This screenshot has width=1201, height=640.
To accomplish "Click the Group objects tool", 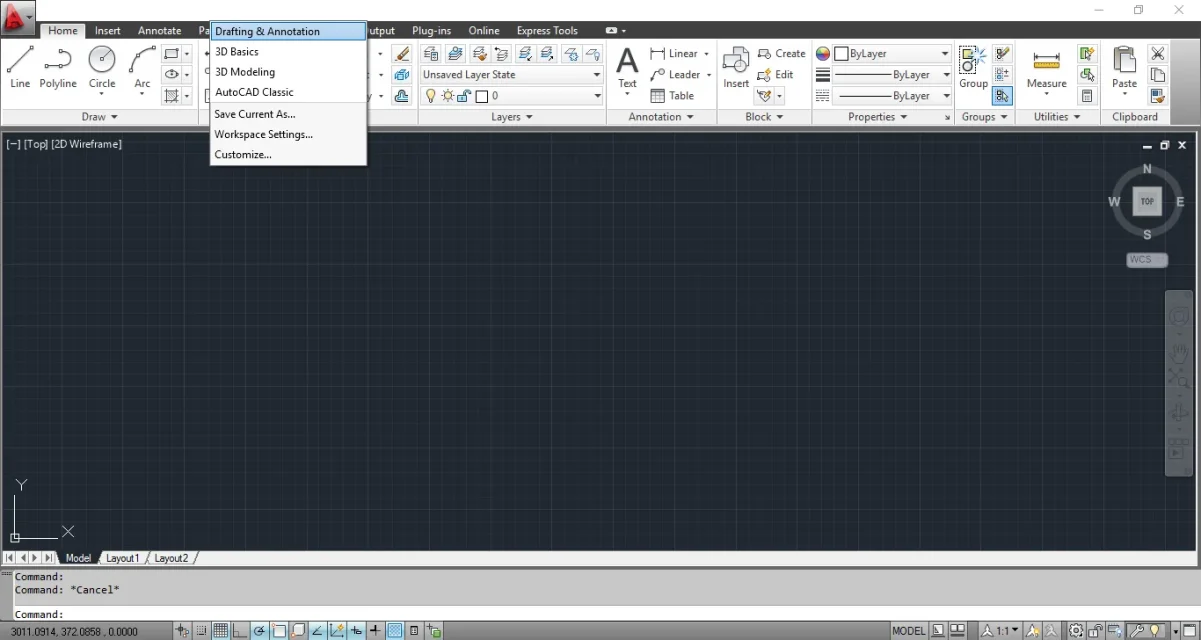I will pyautogui.click(x=973, y=67).
